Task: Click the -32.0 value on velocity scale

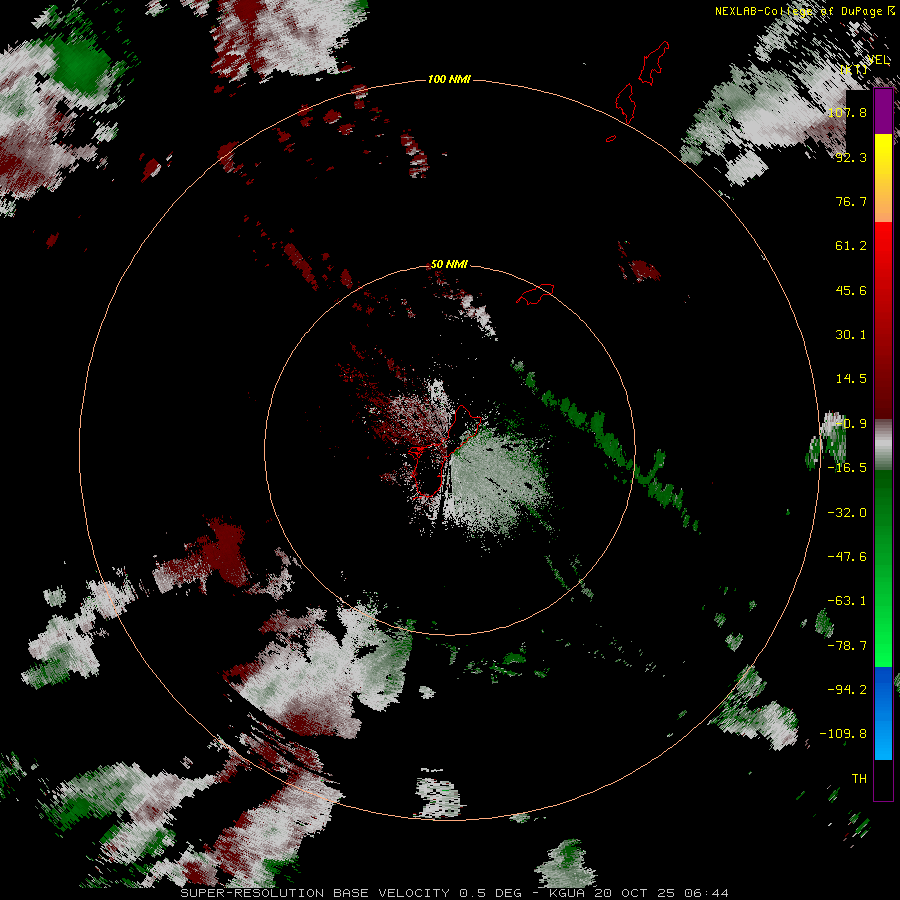Action: pyautogui.click(x=848, y=513)
